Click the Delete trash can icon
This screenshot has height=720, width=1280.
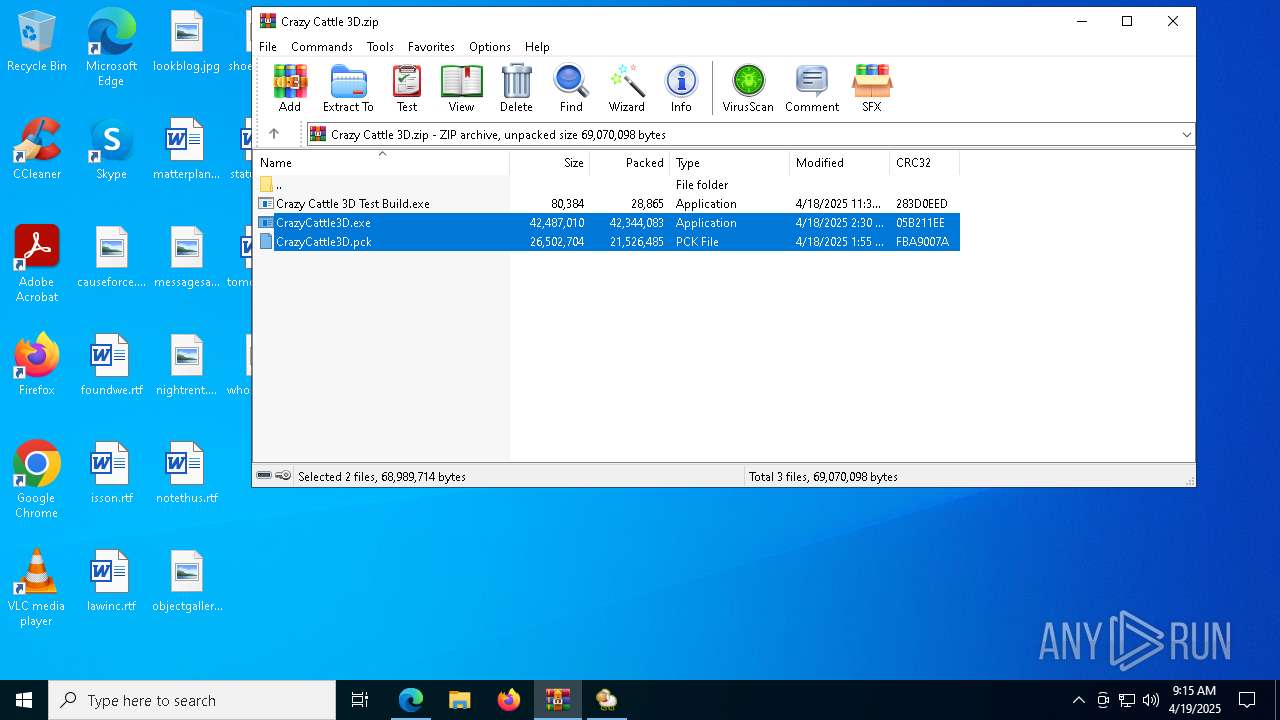click(516, 88)
